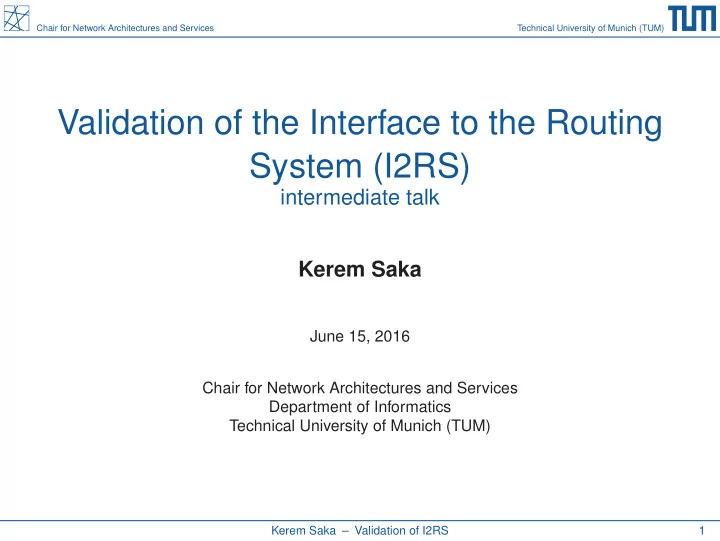Screen dimensions: 720x541
Task: Click the bold author name 'Kerem Saka'
Action: pyautogui.click(x=360, y=269)
